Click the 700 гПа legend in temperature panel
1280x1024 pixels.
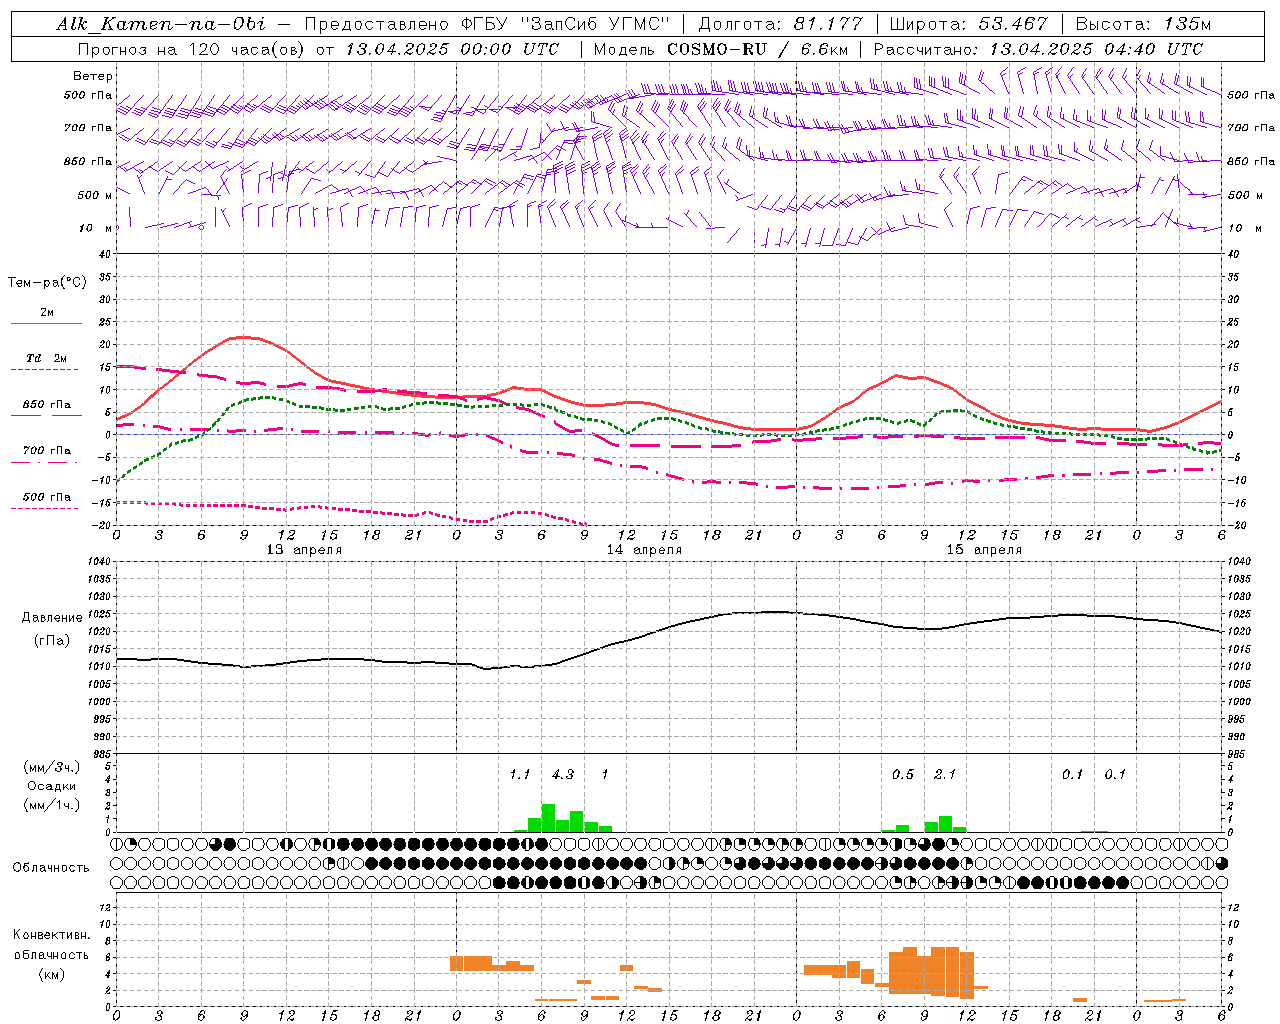point(47,451)
